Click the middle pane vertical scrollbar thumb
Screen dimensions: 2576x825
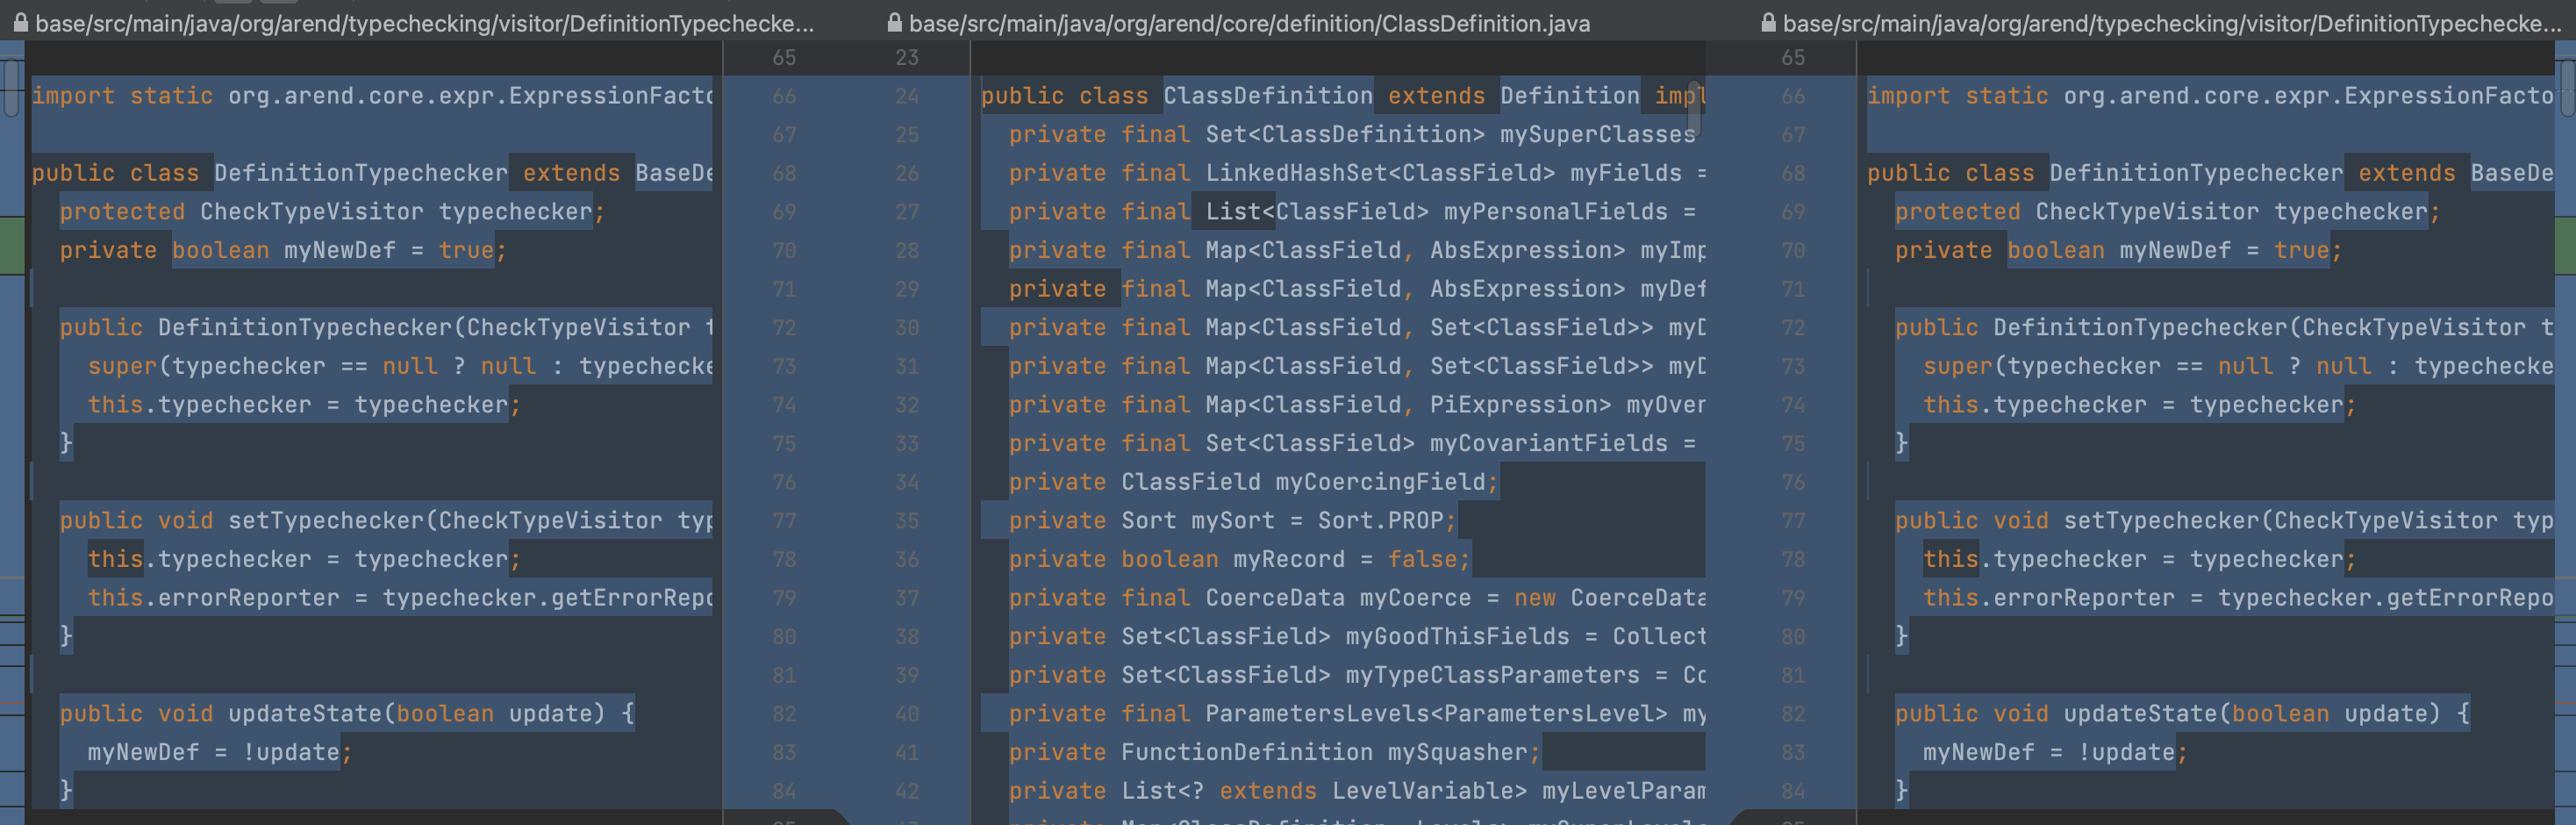pos(1693,108)
